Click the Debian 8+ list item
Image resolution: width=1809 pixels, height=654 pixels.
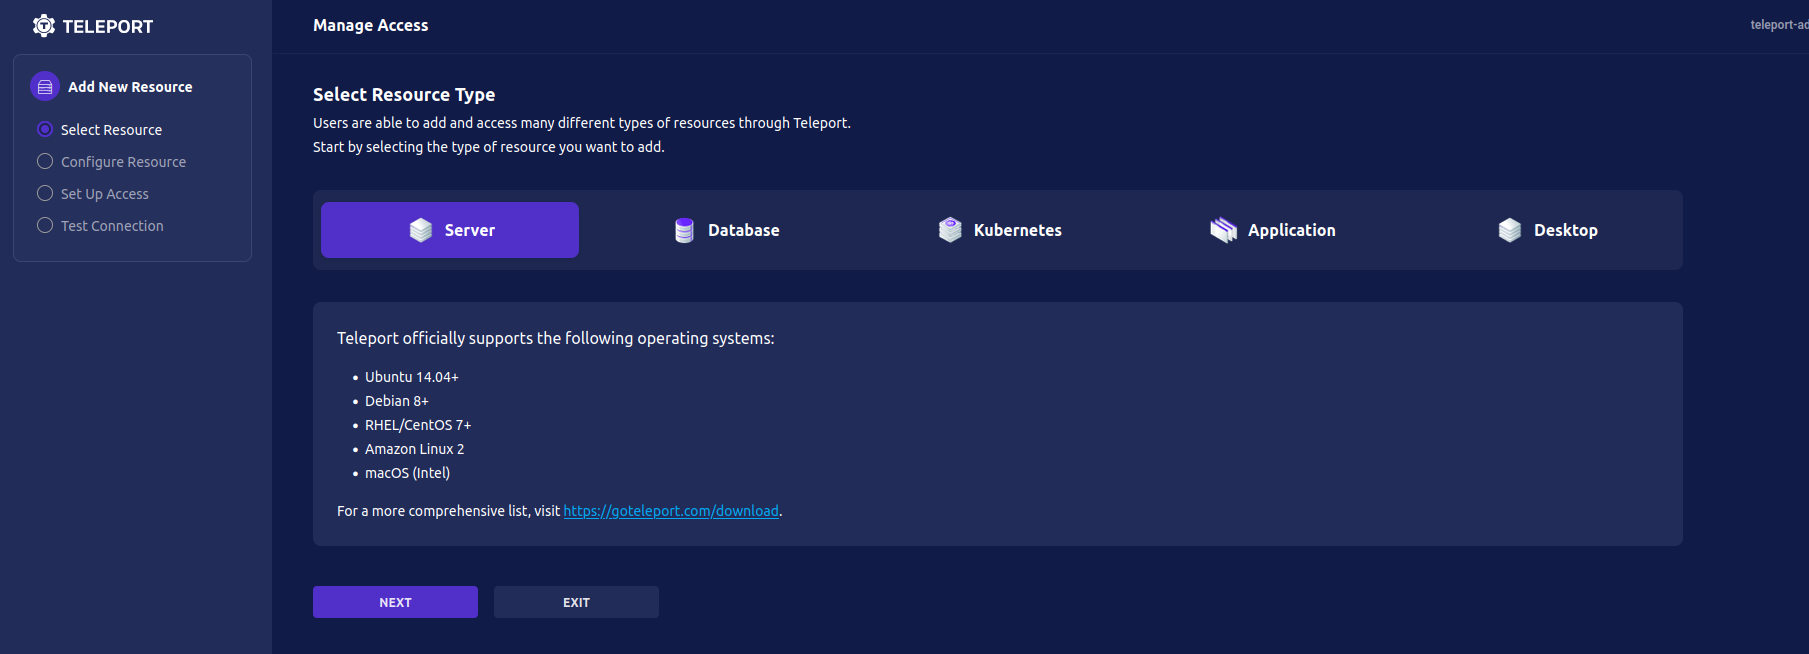coord(396,401)
